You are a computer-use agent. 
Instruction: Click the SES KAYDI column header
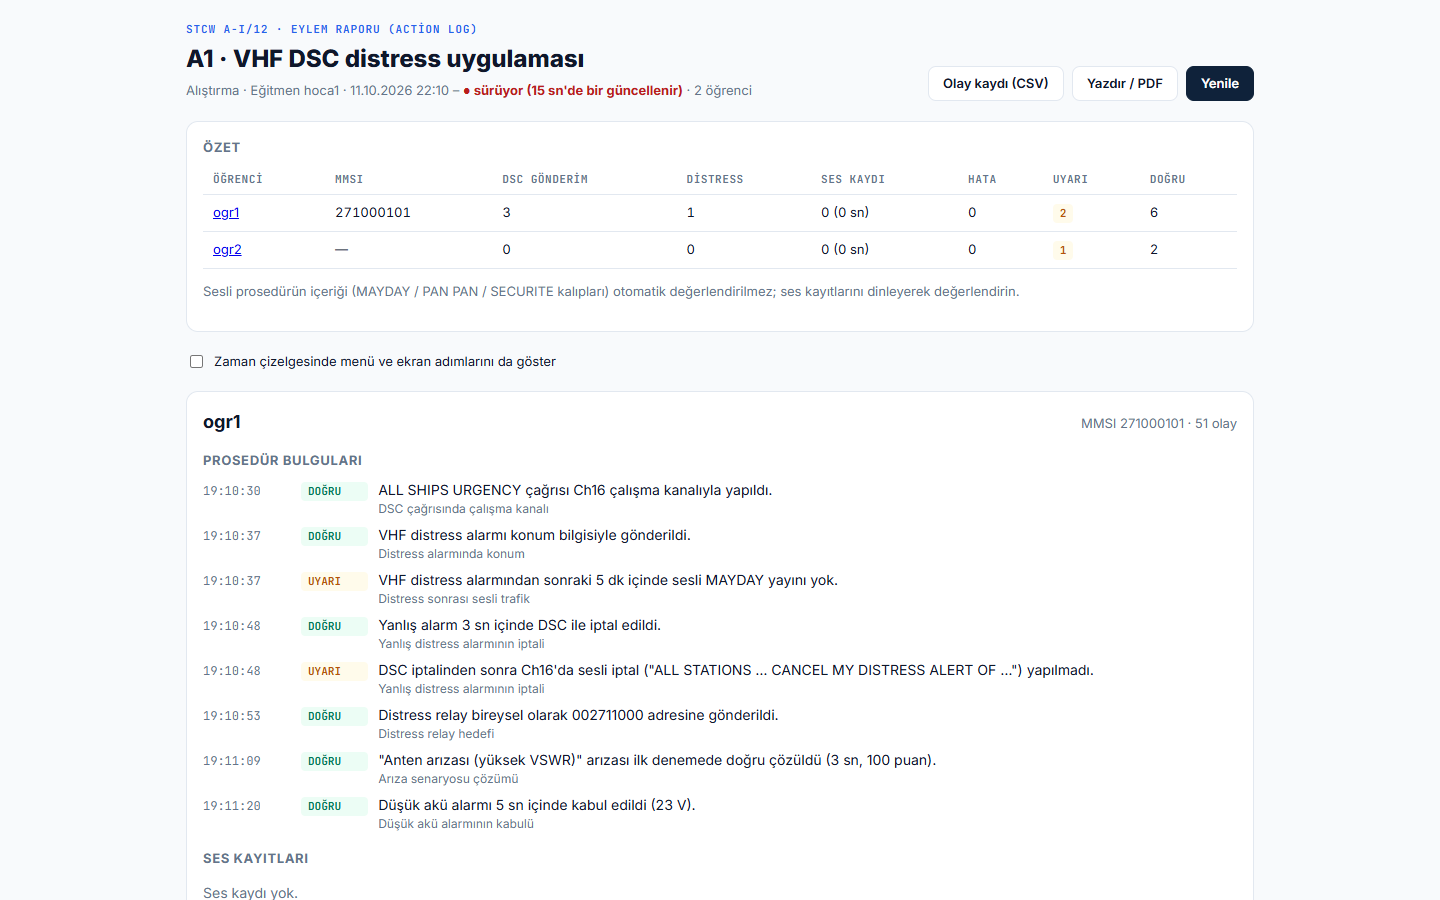[853, 180]
